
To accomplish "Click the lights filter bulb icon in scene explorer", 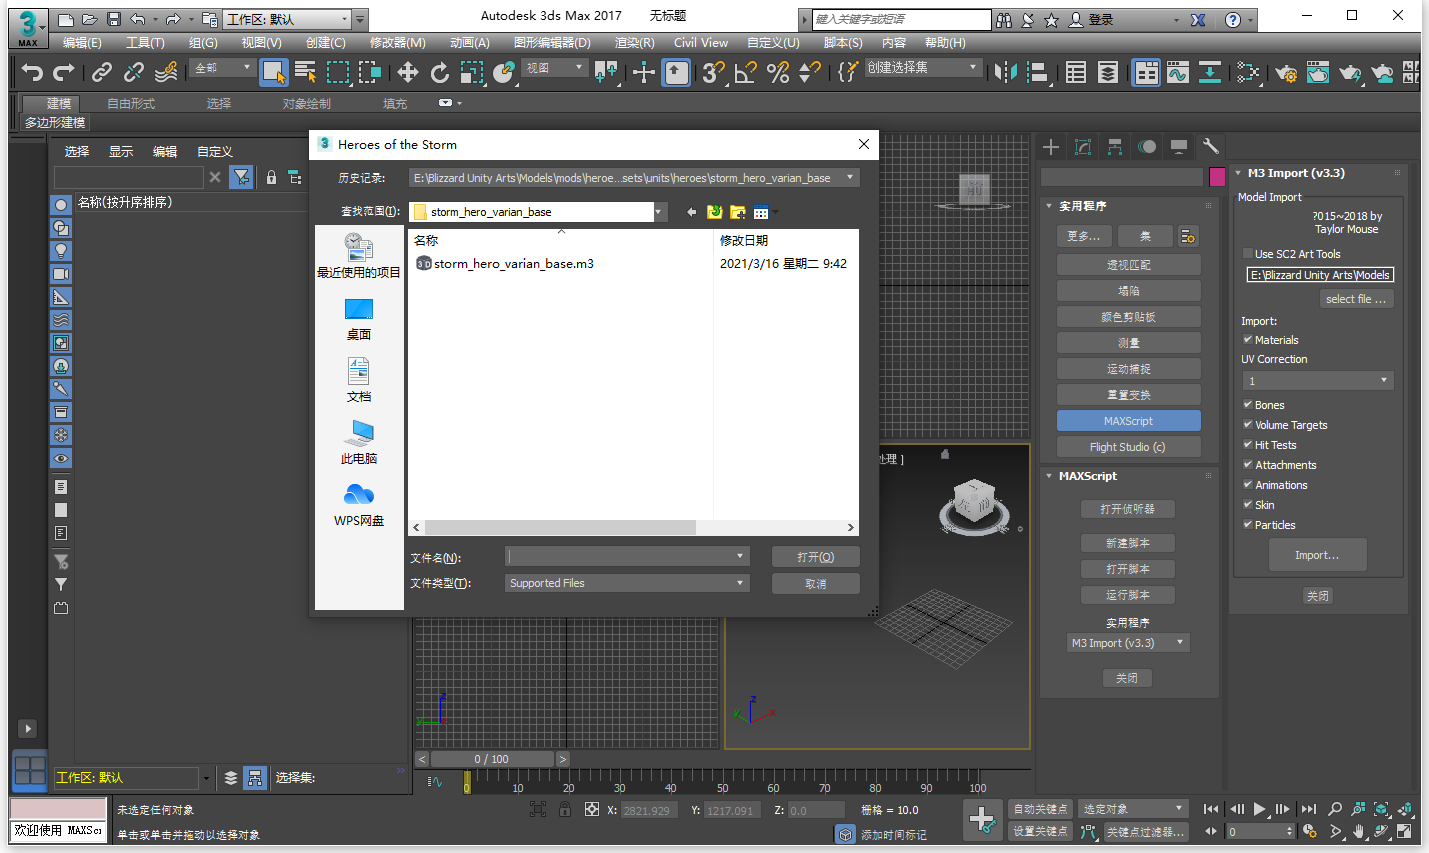I will tap(61, 251).
